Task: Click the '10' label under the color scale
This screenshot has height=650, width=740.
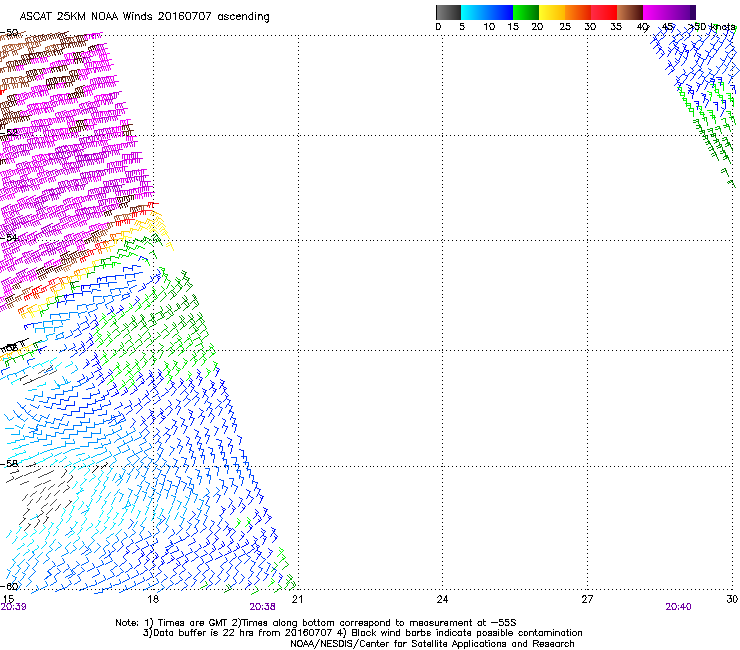Action: click(489, 27)
